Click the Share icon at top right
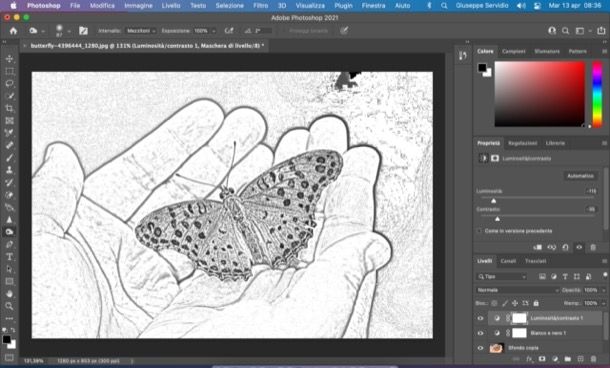The height and width of the screenshot is (368, 610). 601,30
